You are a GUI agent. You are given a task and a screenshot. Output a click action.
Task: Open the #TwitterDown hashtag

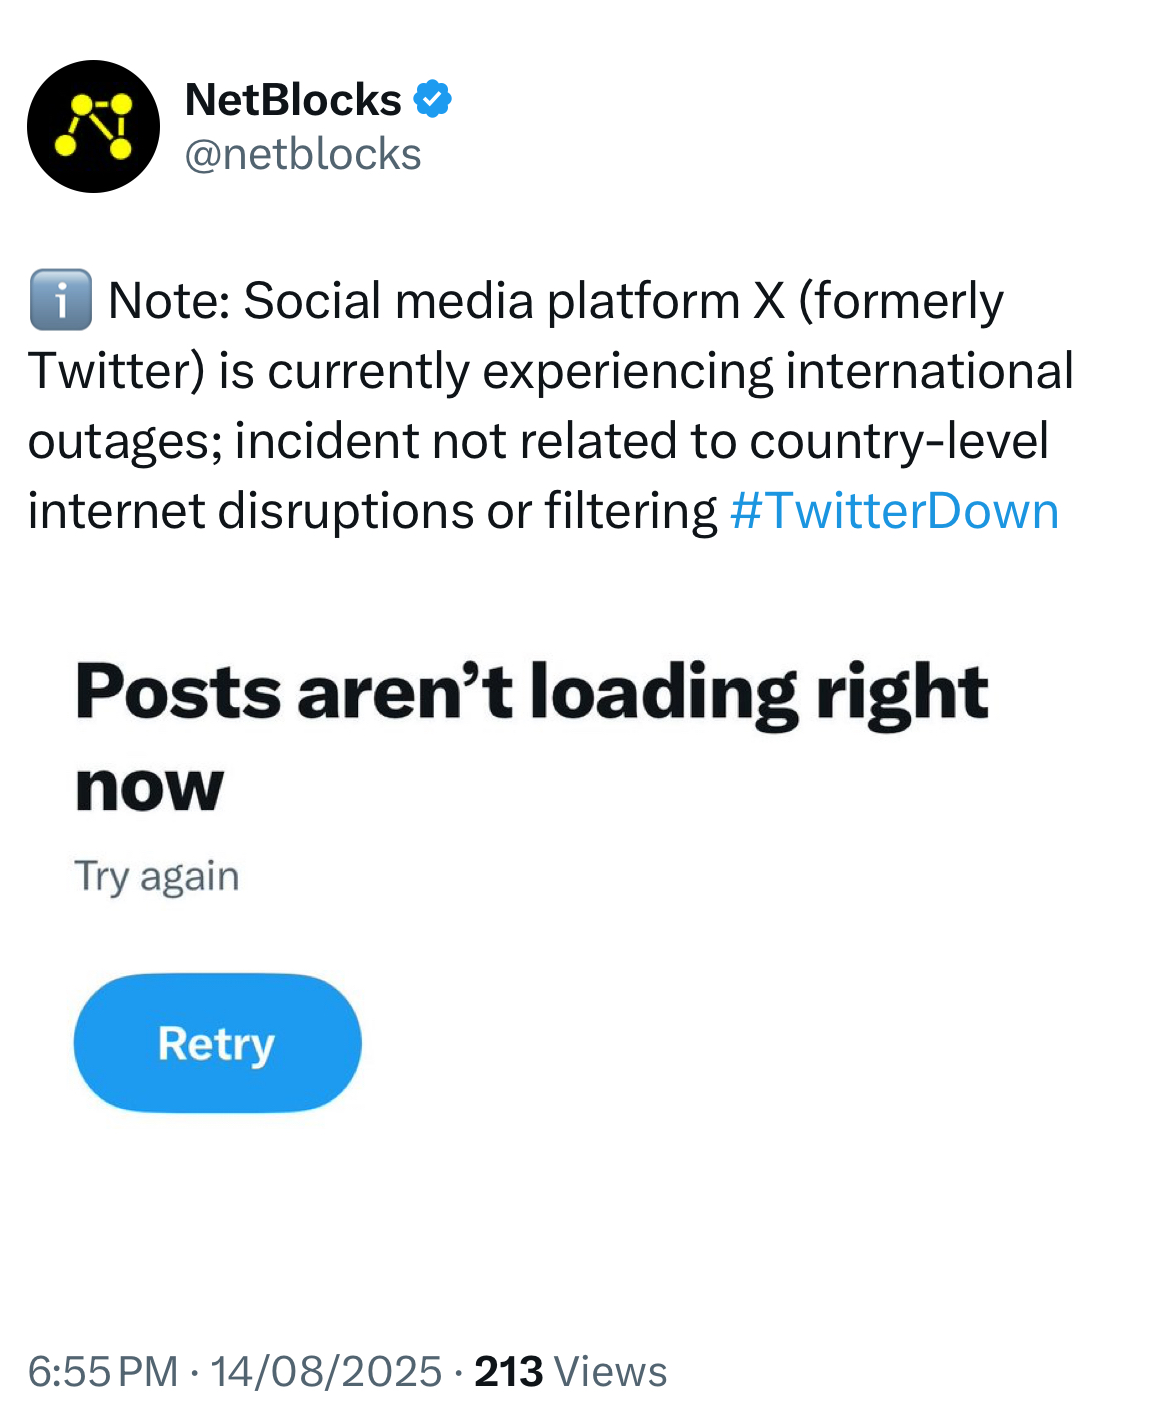click(894, 511)
